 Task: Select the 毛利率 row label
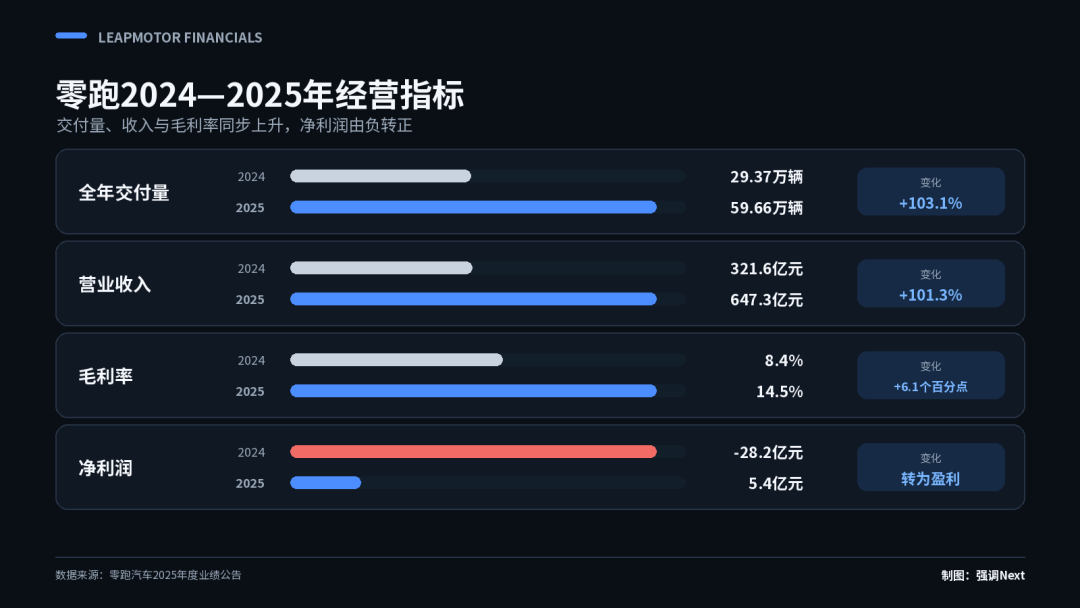(x=105, y=377)
